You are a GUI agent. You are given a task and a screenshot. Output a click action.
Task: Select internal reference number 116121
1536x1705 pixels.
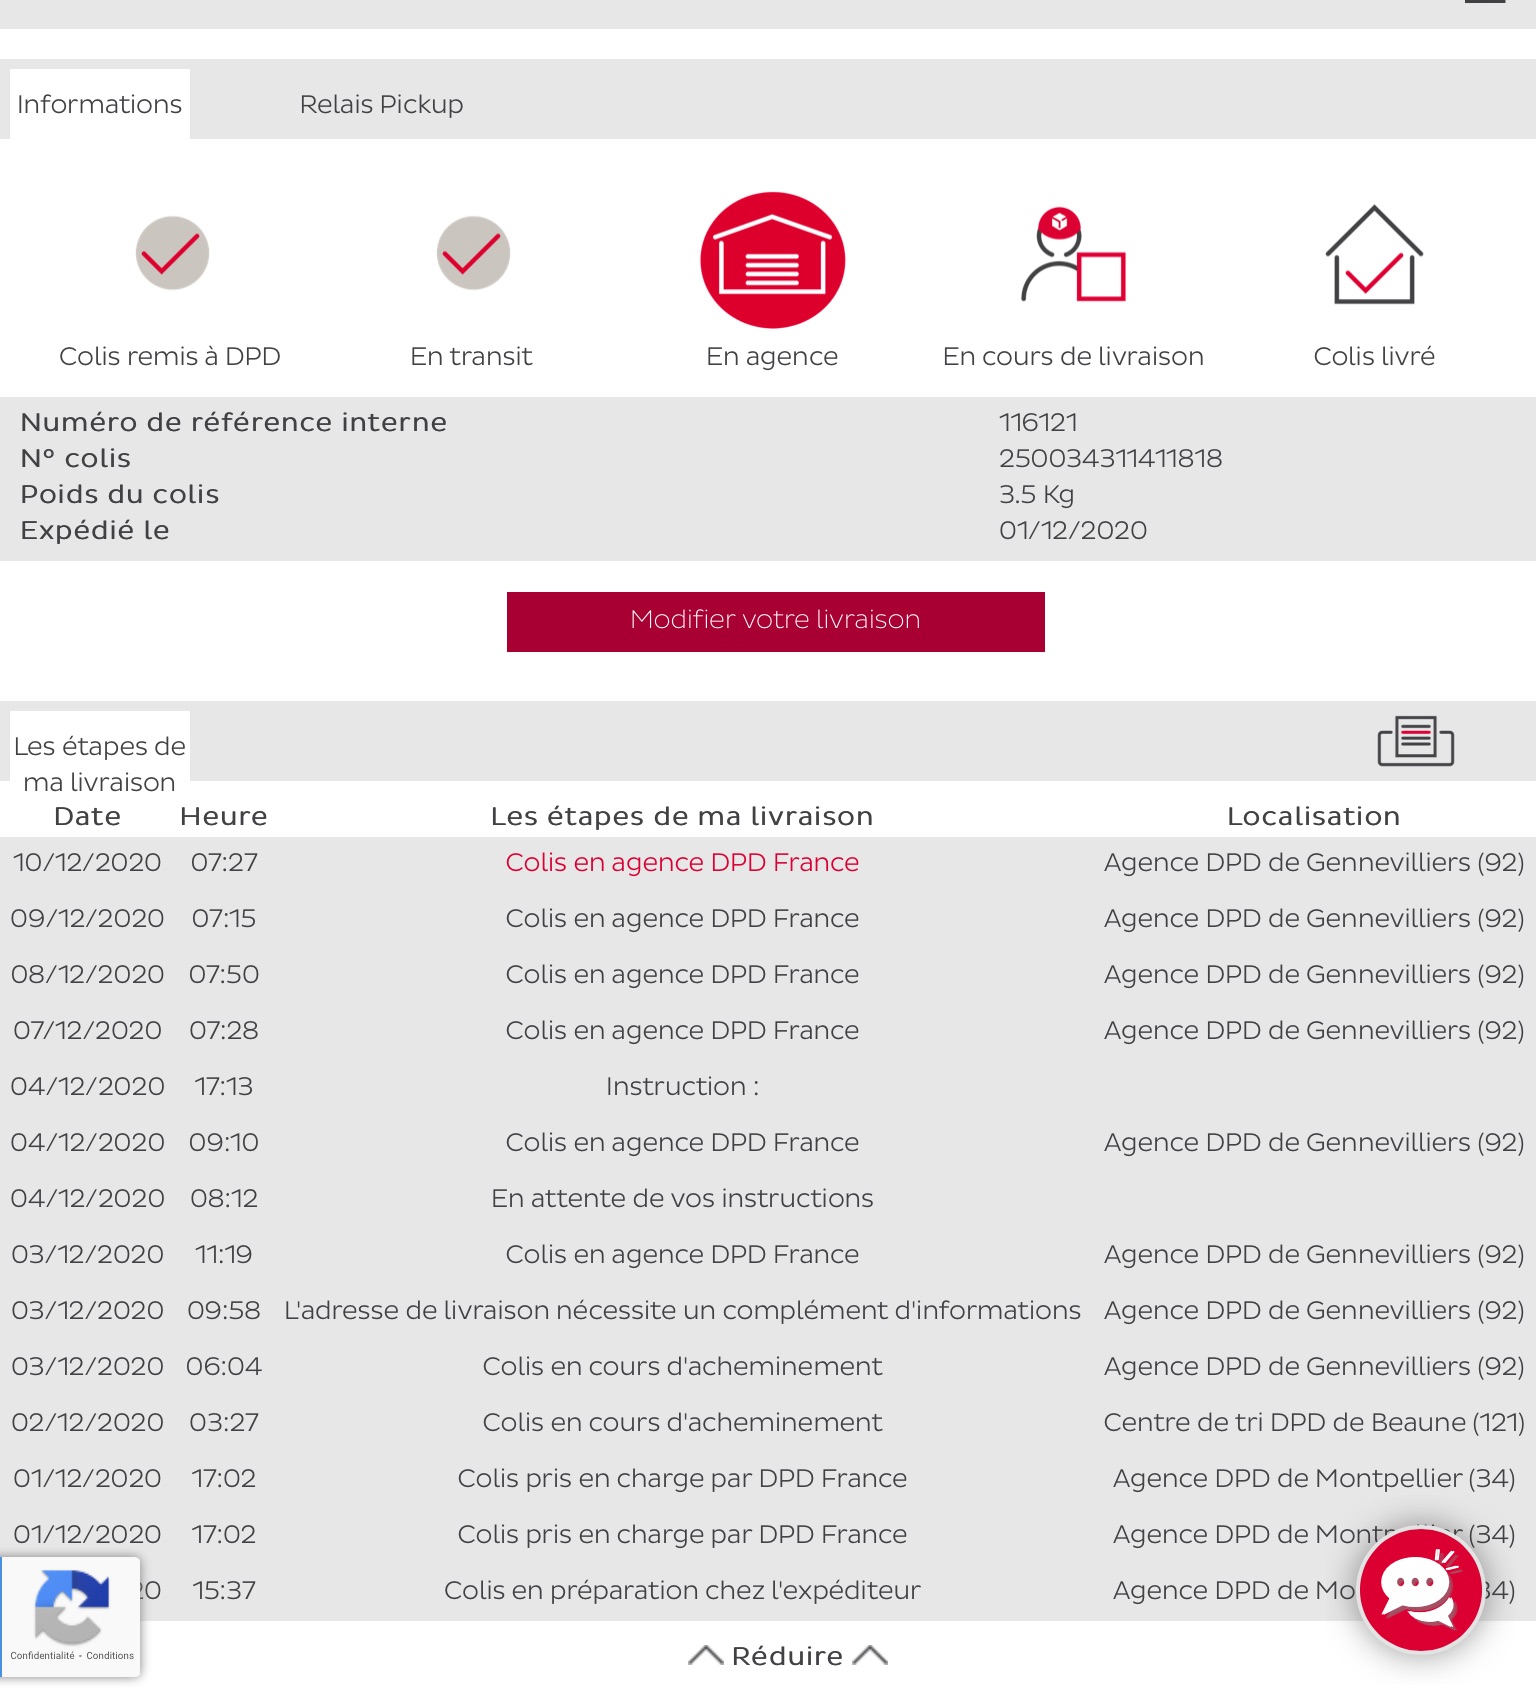1038,422
